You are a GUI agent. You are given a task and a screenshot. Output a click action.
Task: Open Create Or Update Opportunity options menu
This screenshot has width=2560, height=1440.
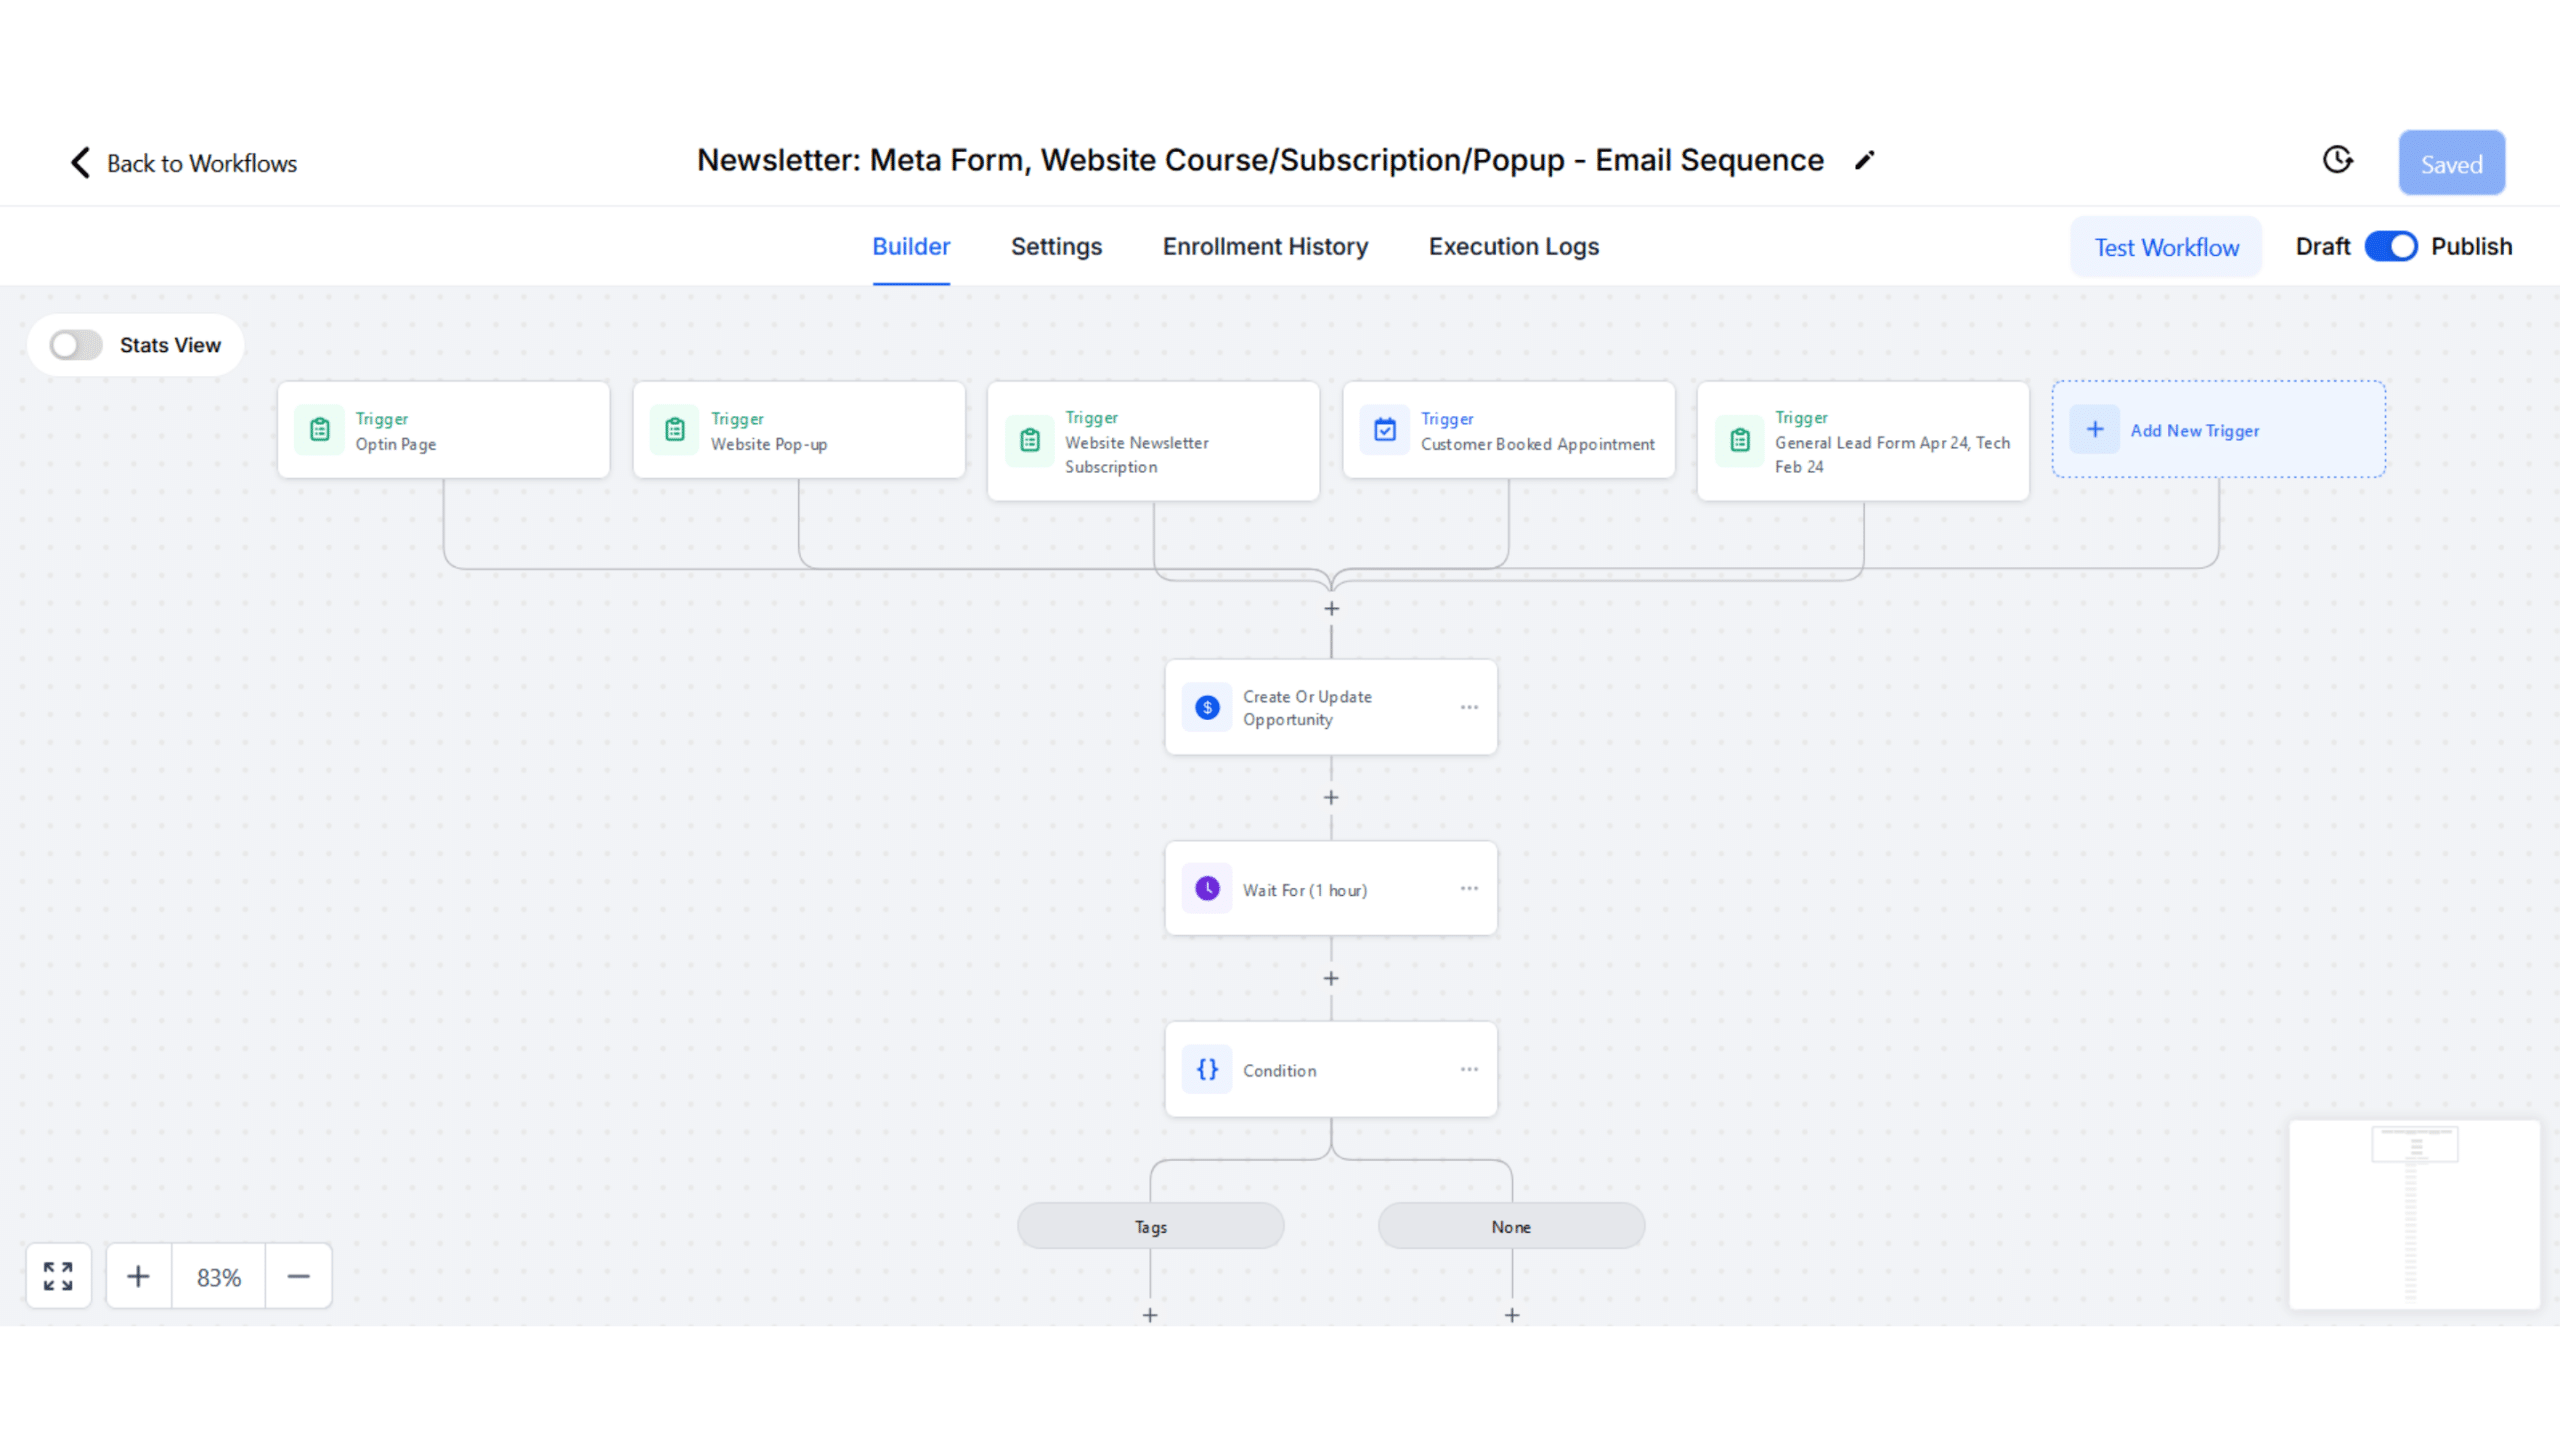point(1468,707)
